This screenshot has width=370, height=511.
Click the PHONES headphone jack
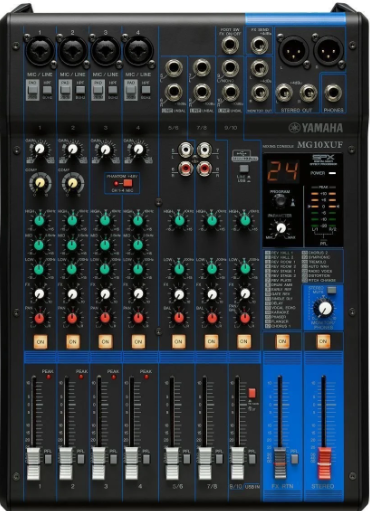pyautogui.click(x=333, y=93)
